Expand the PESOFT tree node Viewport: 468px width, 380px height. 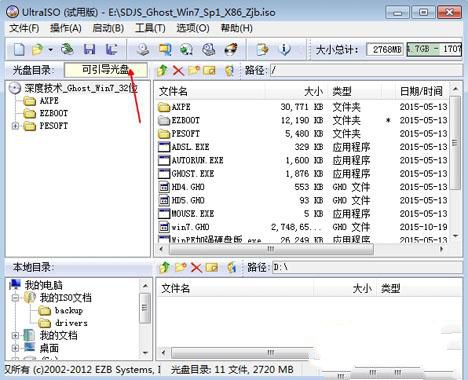coord(15,126)
